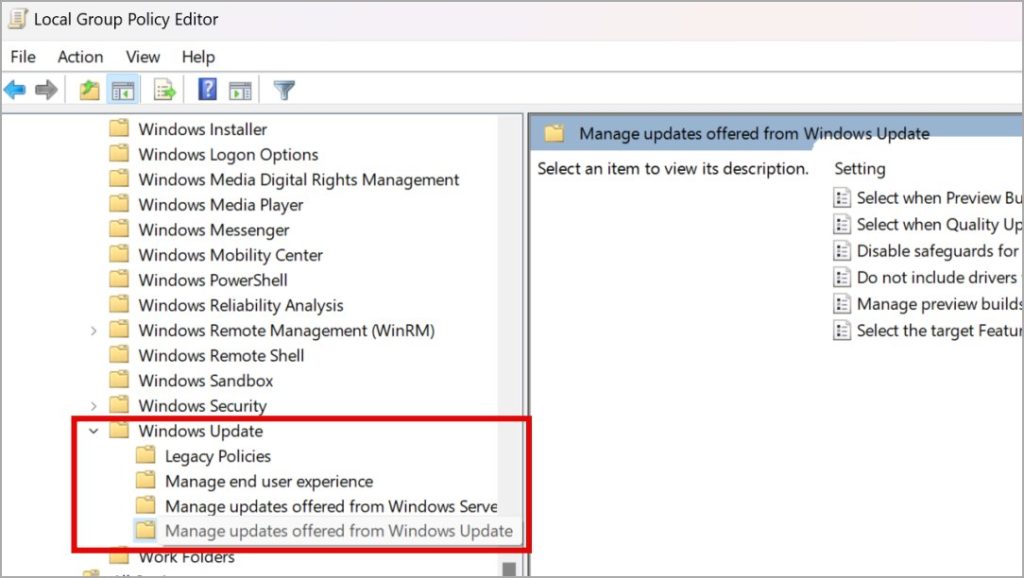Toggle the Show/Hide Console Tree icon
The image size is (1024, 578).
(121, 89)
